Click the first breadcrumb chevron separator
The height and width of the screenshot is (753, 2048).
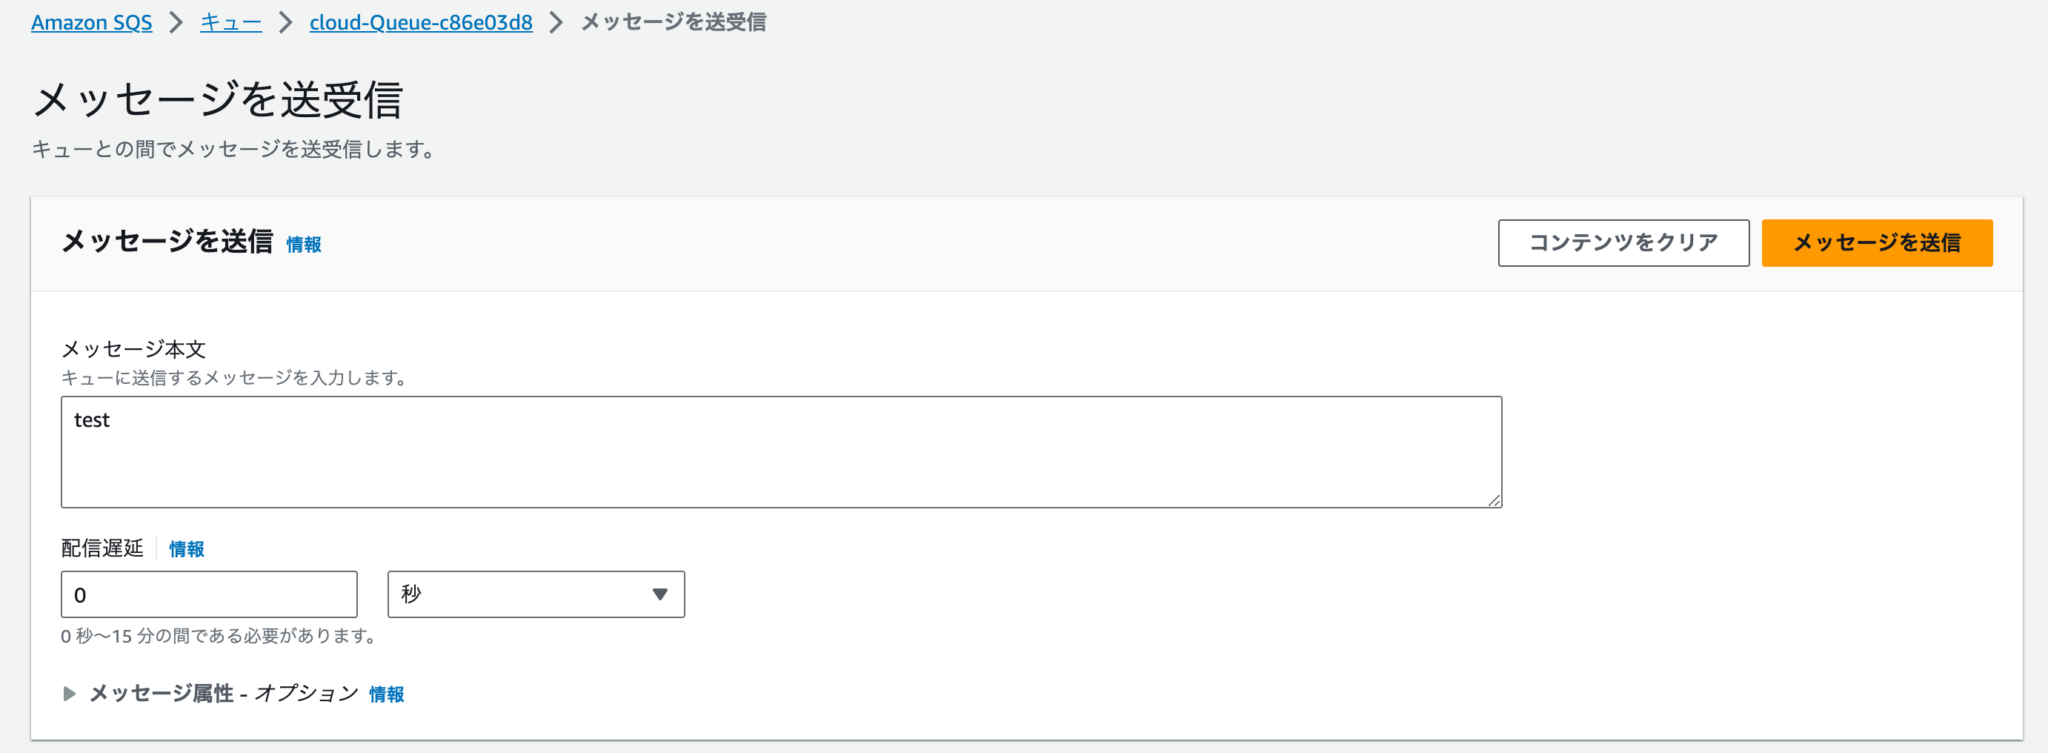tap(175, 22)
